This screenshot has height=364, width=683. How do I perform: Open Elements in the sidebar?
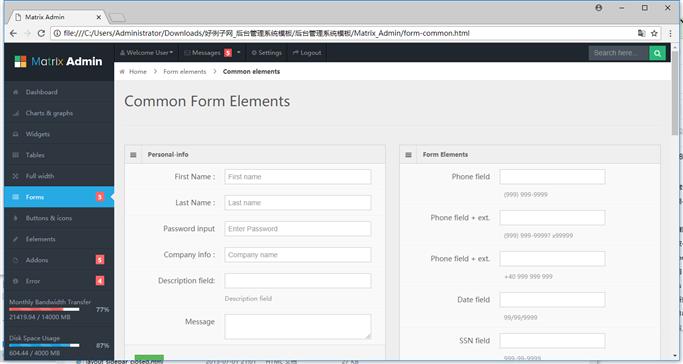click(x=59, y=239)
